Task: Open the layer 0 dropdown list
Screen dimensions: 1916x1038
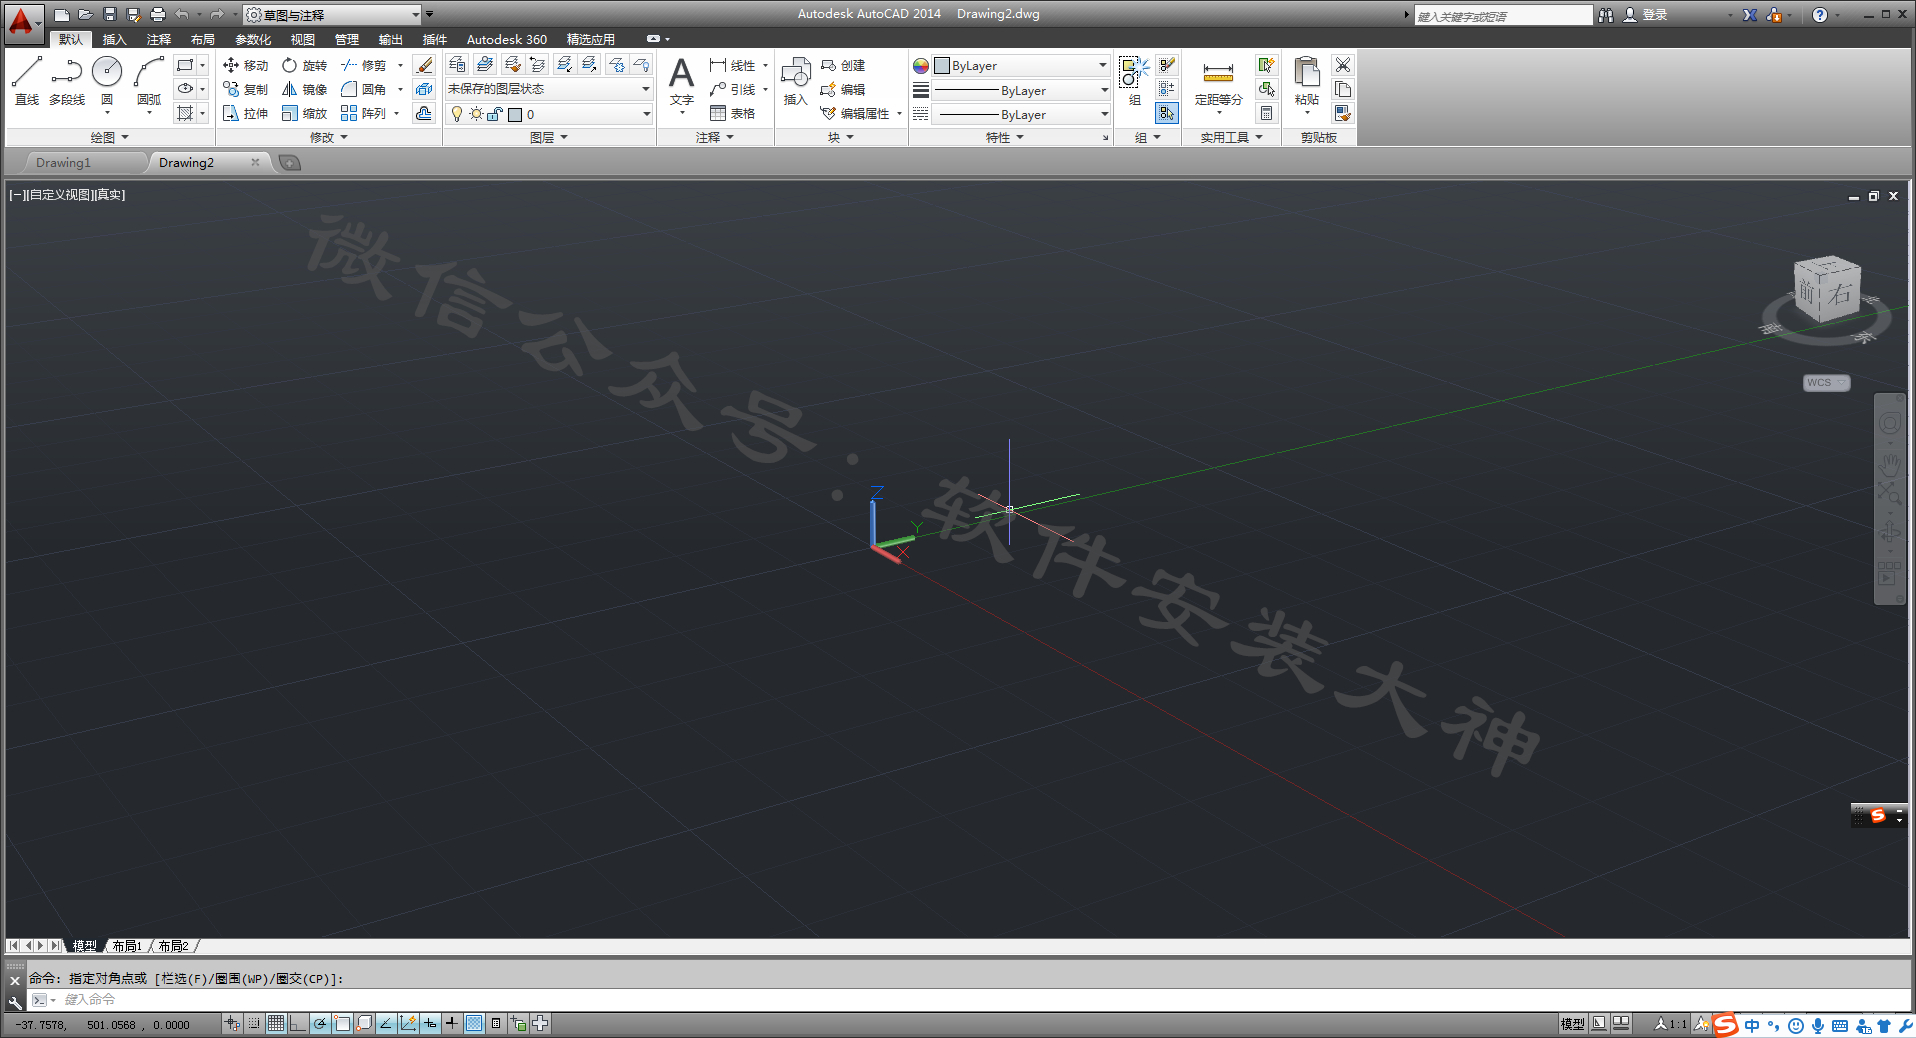Action: point(549,114)
